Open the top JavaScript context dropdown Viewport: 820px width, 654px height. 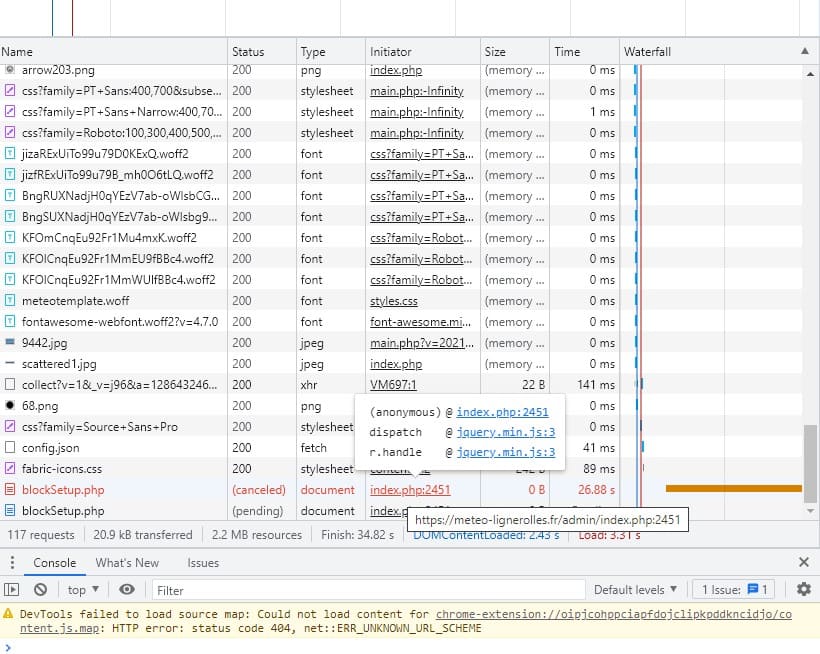point(83,590)
